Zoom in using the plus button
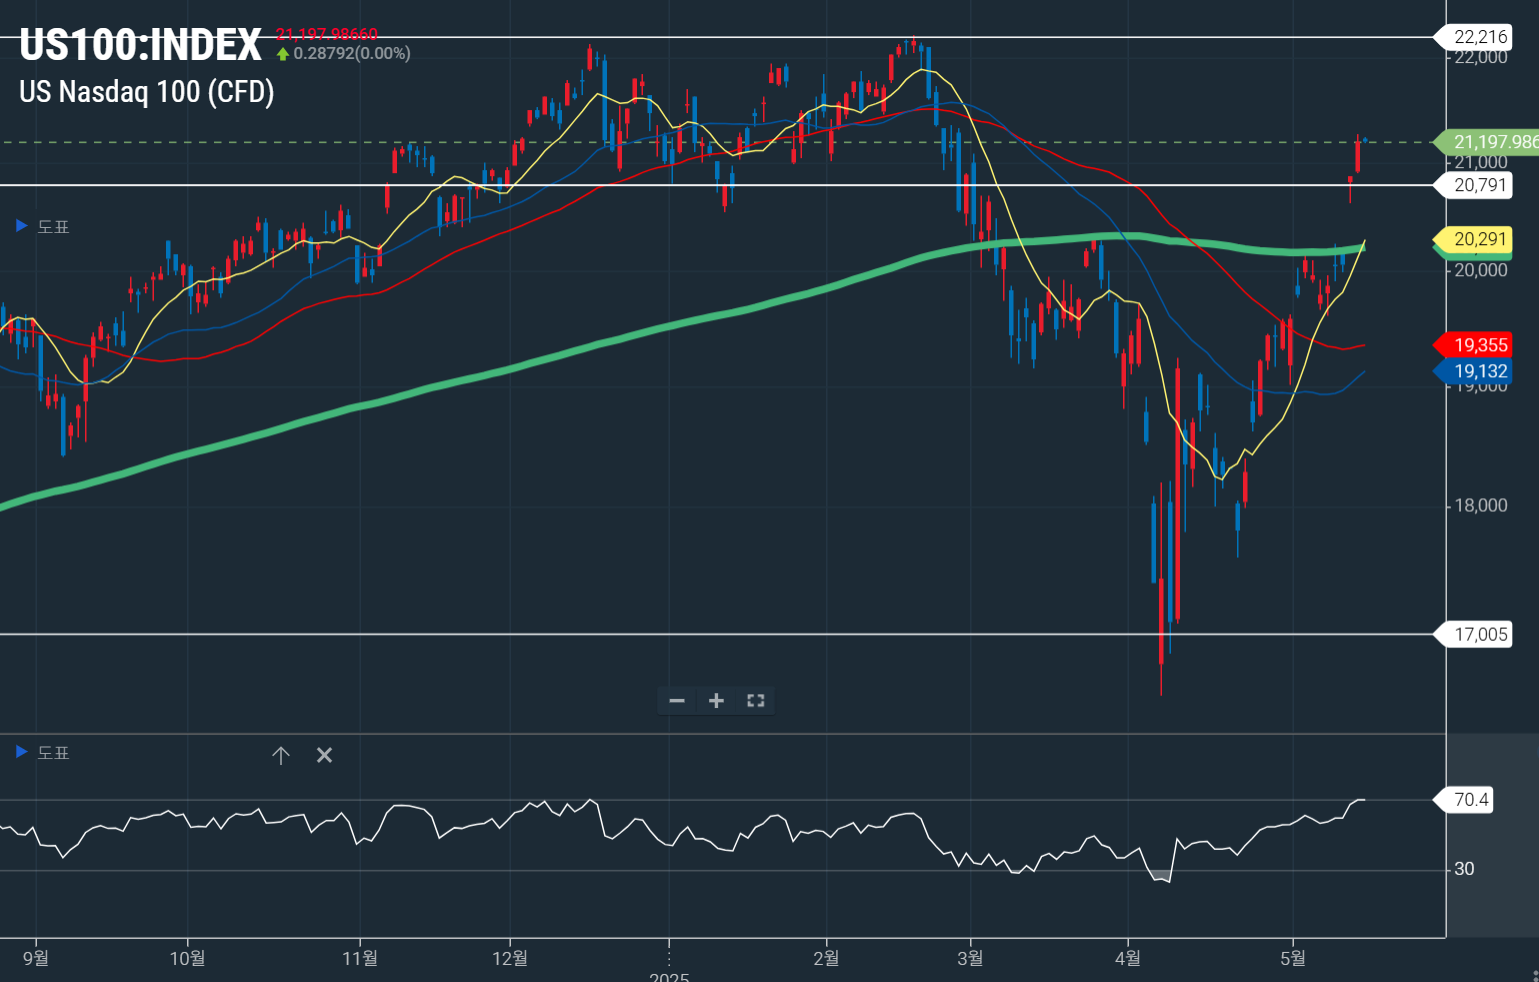The image size is (1539, 982). (x=716, y=701)
